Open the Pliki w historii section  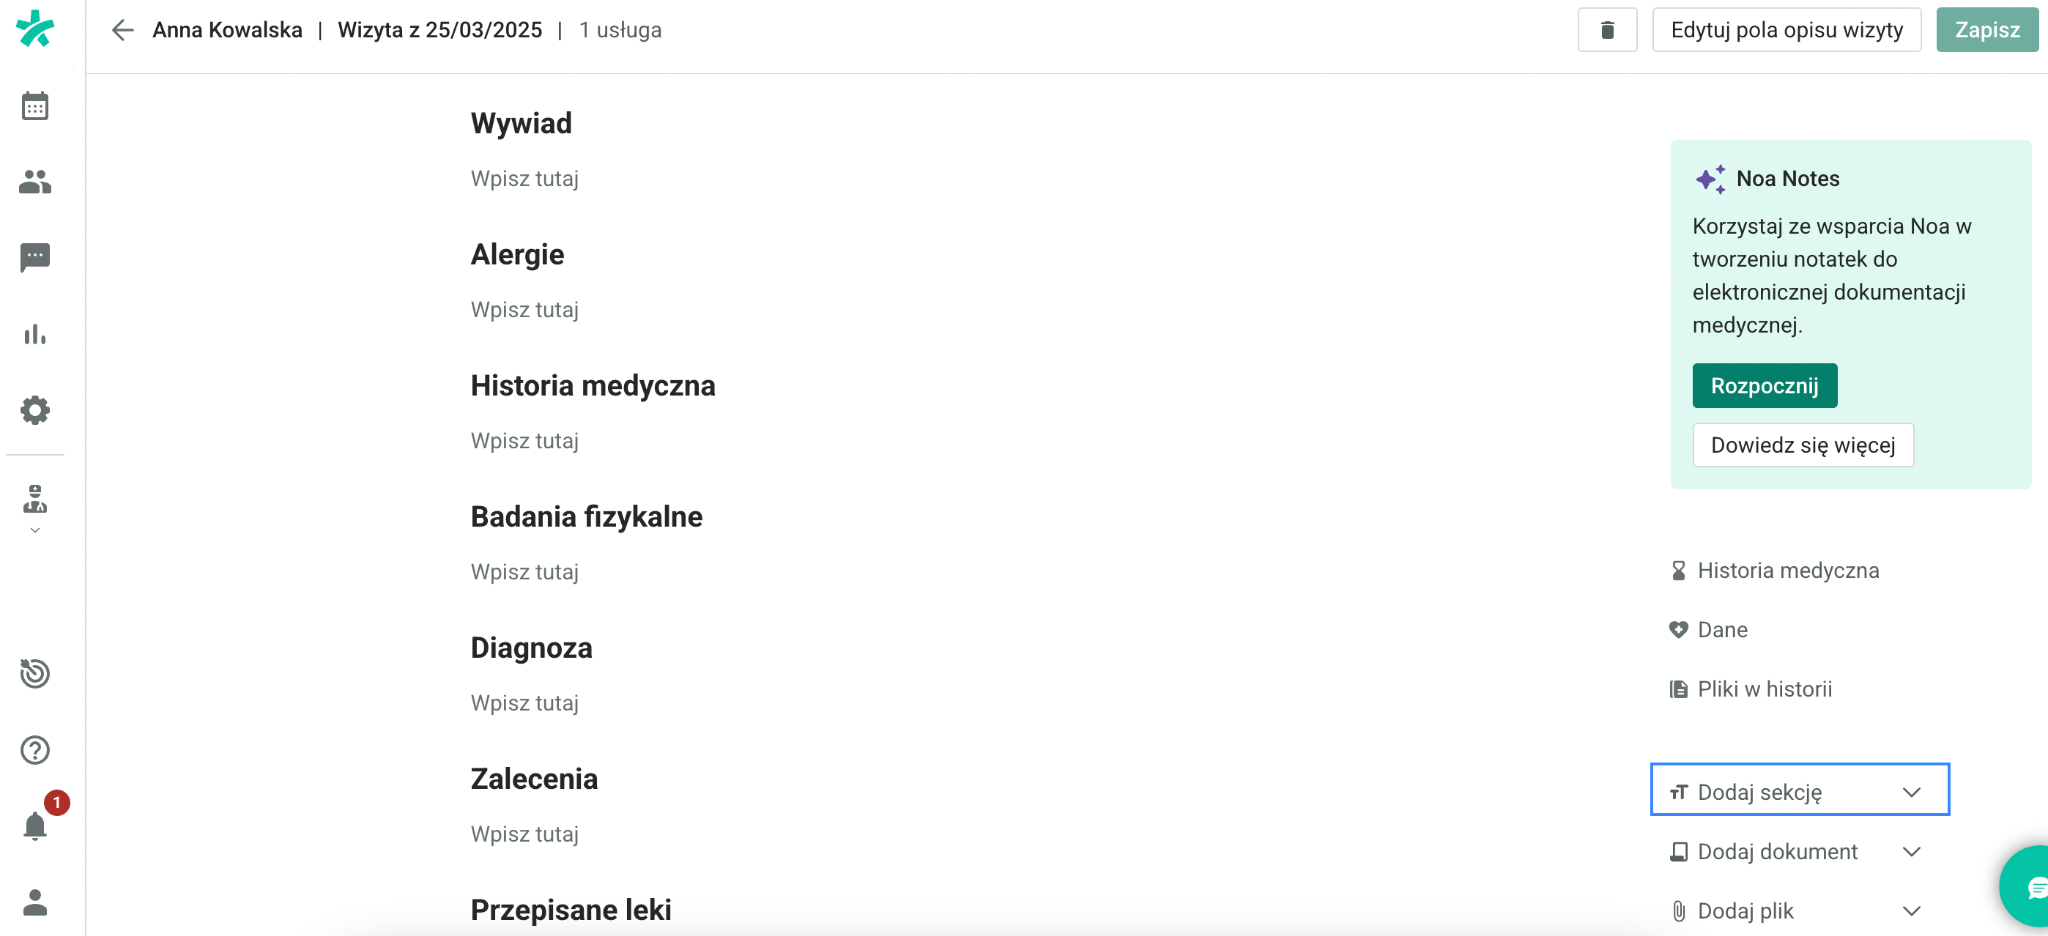[x=1765, y=688]
